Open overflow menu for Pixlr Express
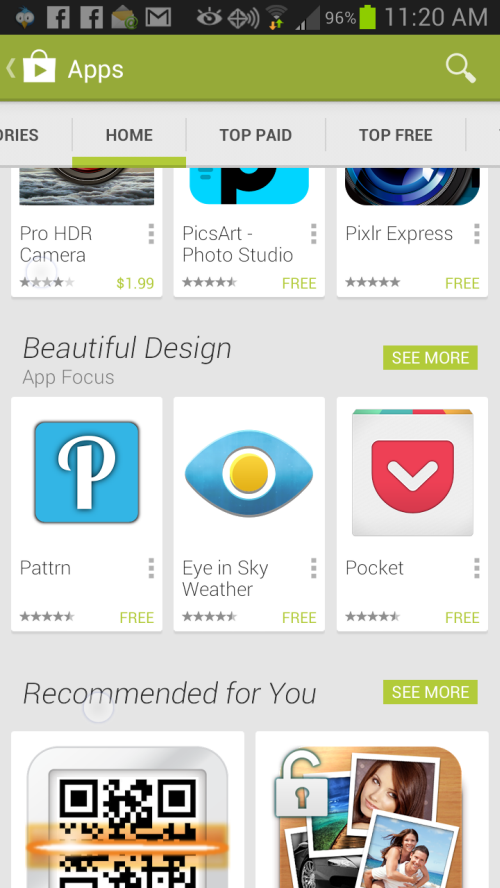This screenshot has width=500, height=888. point(476,234)
